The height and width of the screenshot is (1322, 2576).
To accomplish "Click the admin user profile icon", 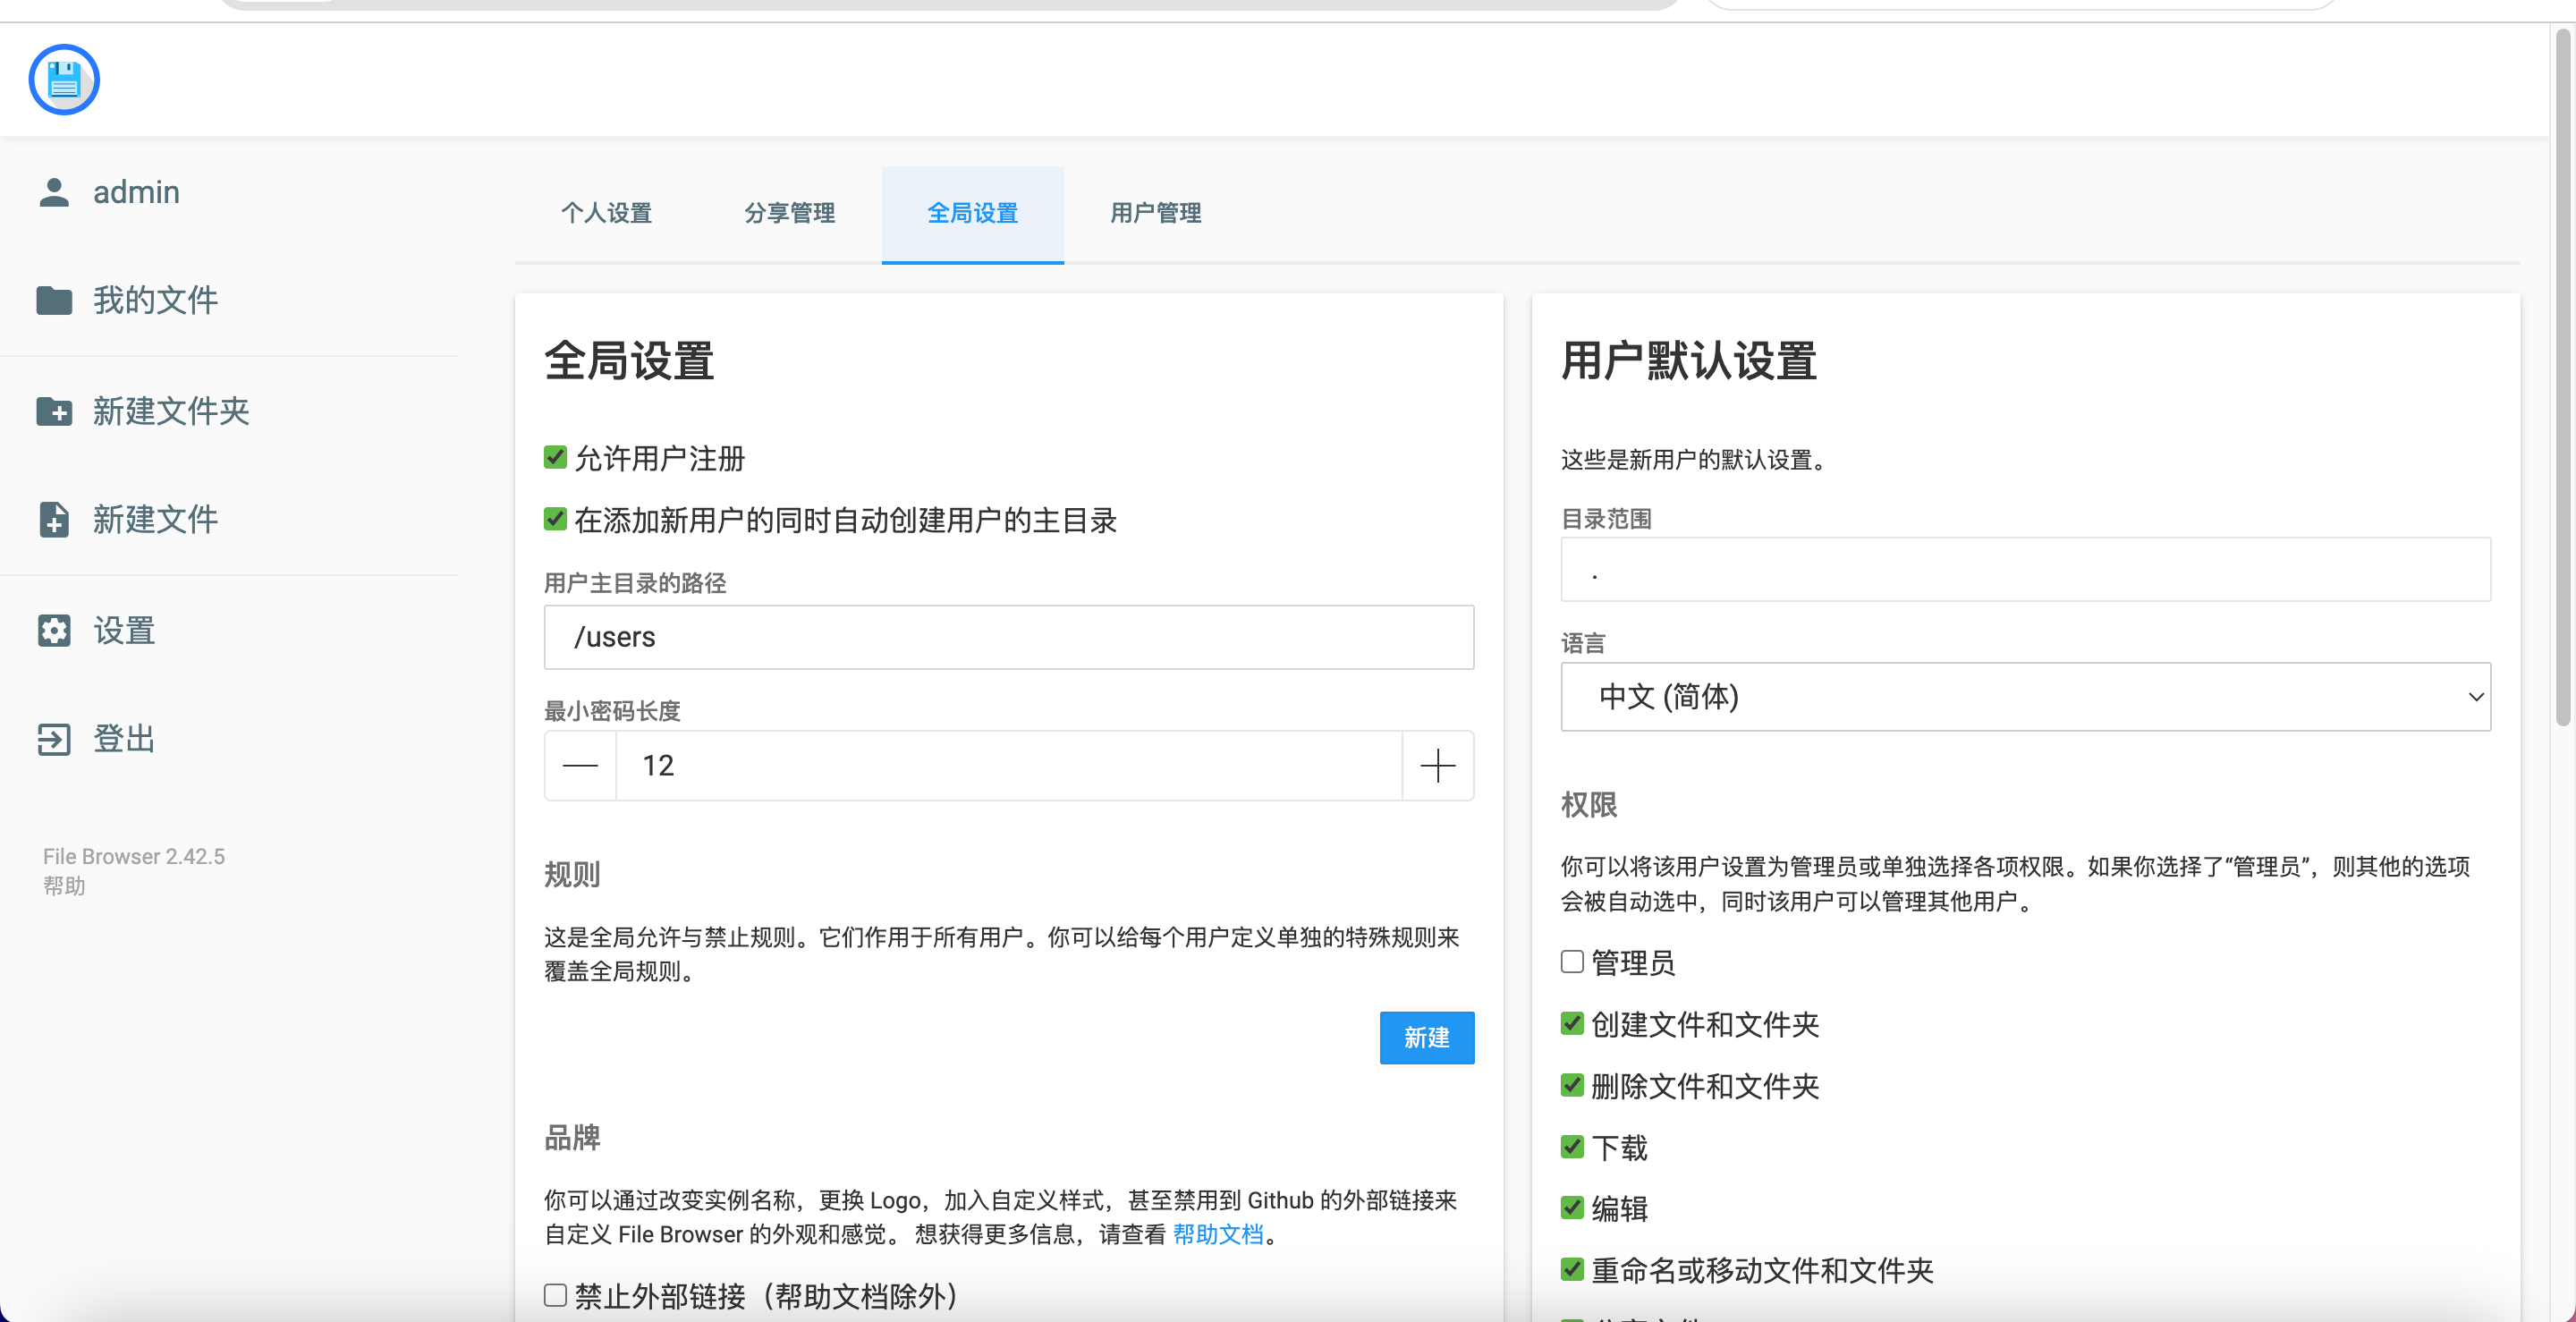I will coord(54,192).
